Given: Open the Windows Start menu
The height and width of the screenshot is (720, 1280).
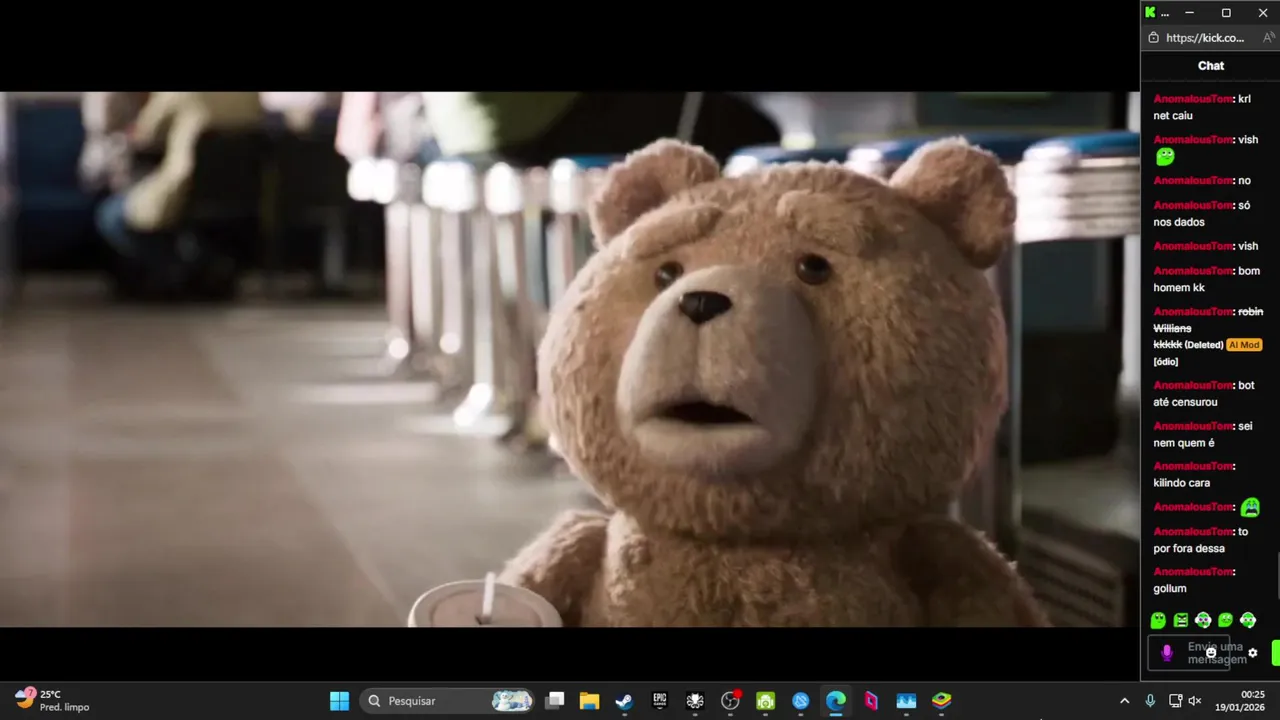Looking at the screenshot, I should click(x=340, y=701).
